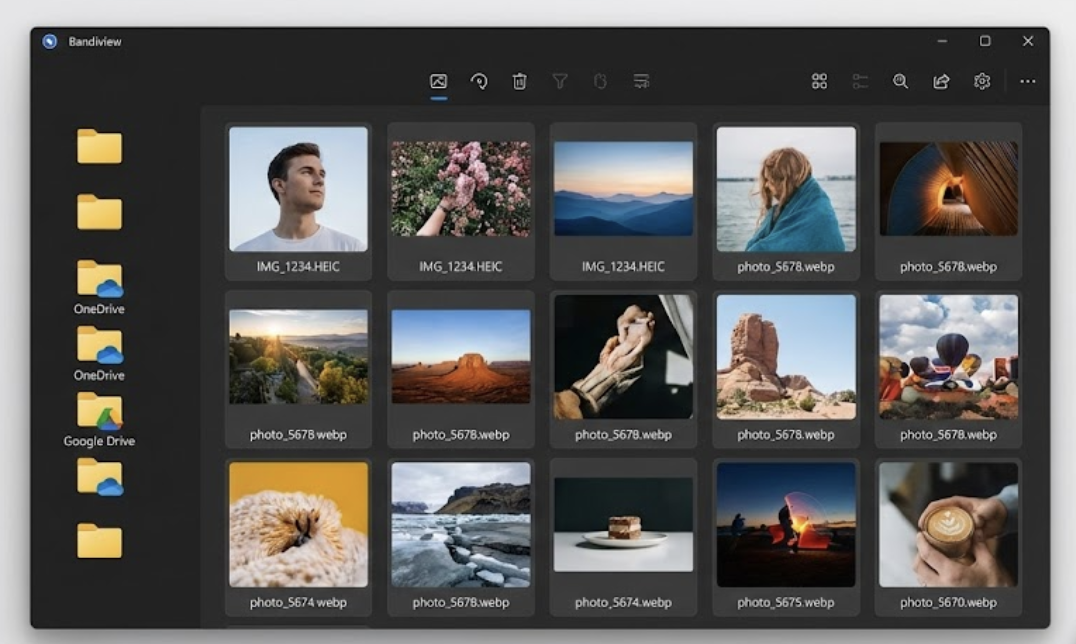Click the sort lines icon in the toolbar
The image size is (1076, 644).
point(641,82)
